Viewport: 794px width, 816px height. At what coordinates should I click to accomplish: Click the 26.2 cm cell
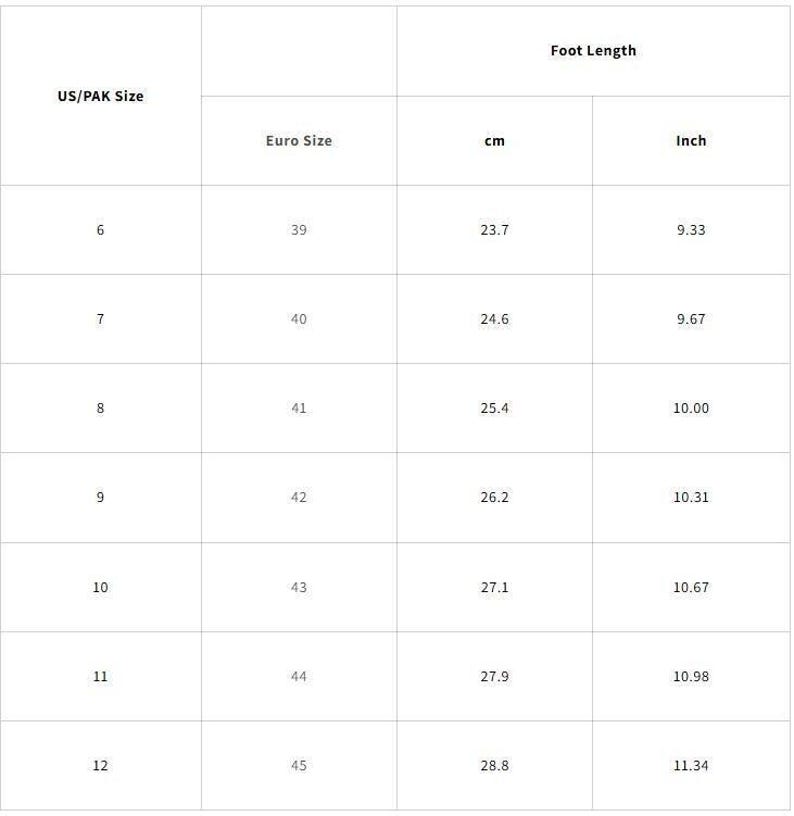[x=494, y=498]
